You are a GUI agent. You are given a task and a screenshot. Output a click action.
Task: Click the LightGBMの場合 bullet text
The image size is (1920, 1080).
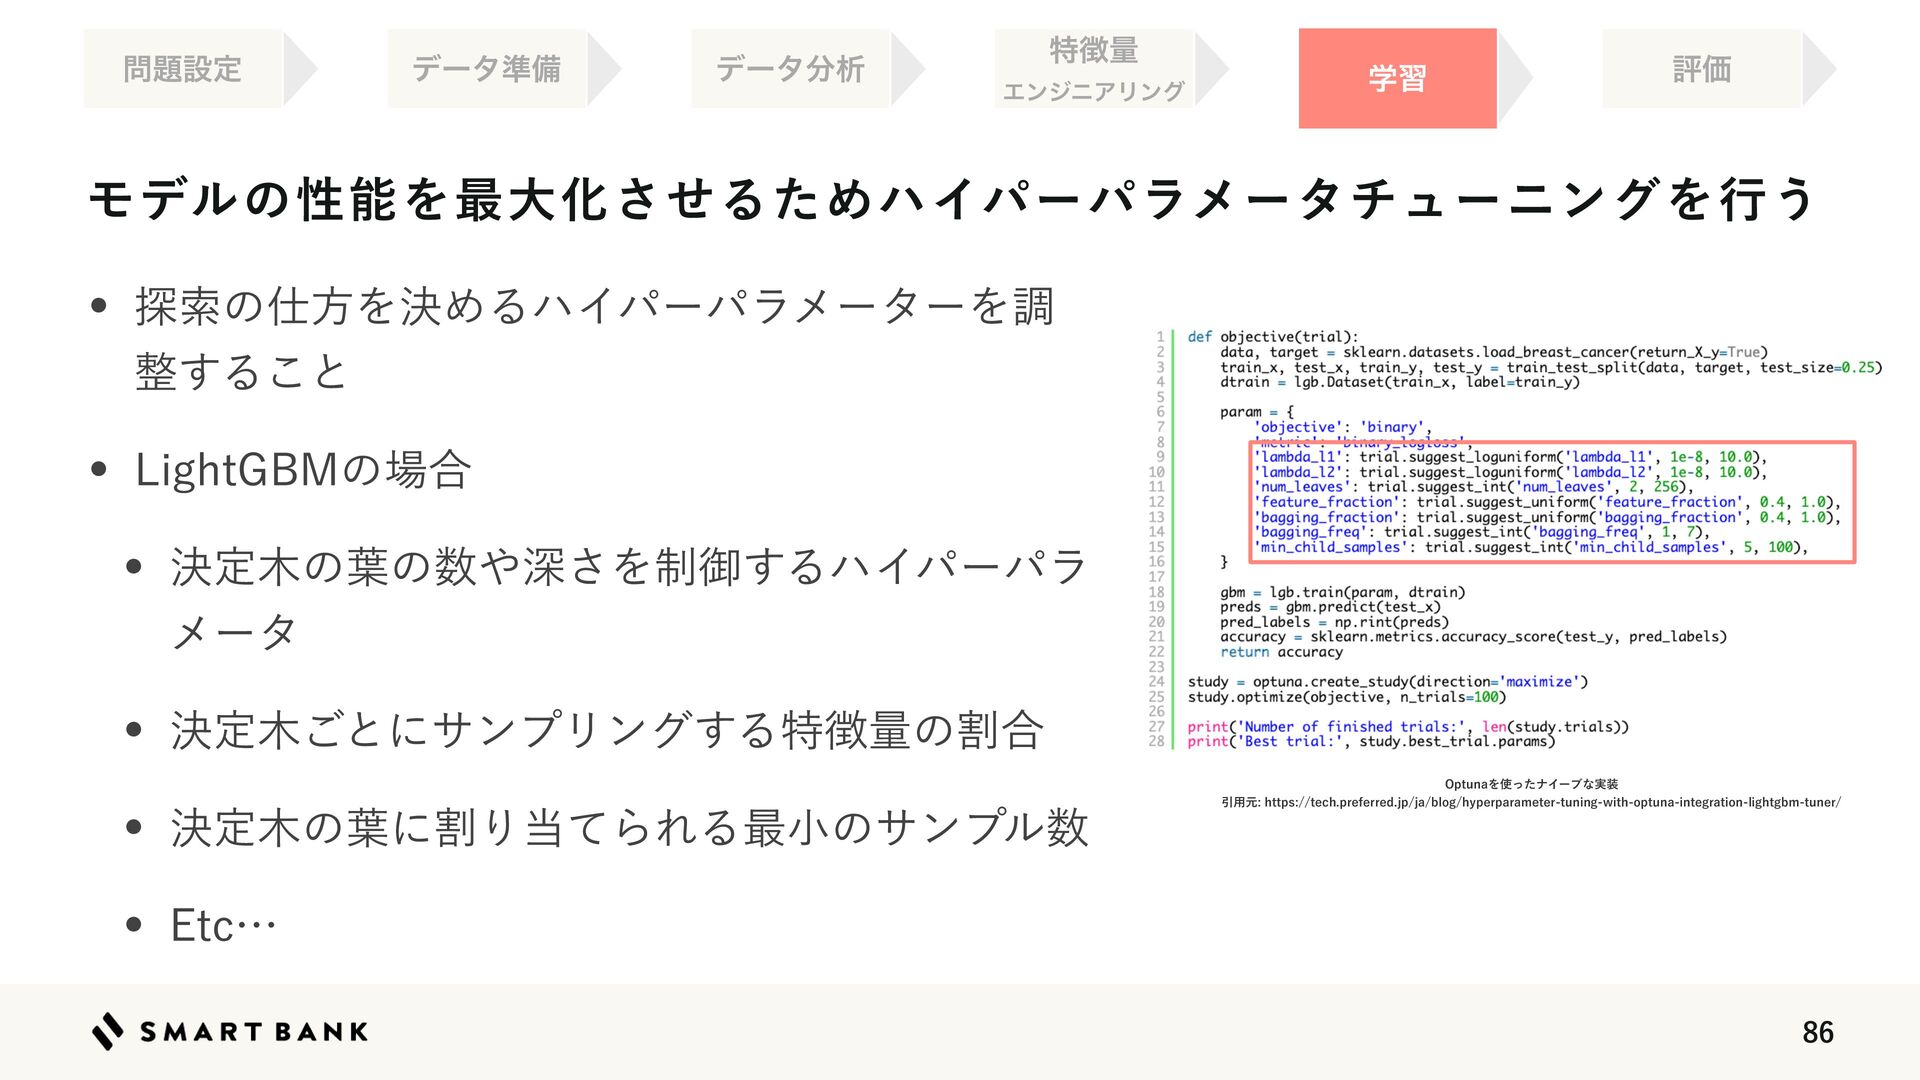pos(303,470)
